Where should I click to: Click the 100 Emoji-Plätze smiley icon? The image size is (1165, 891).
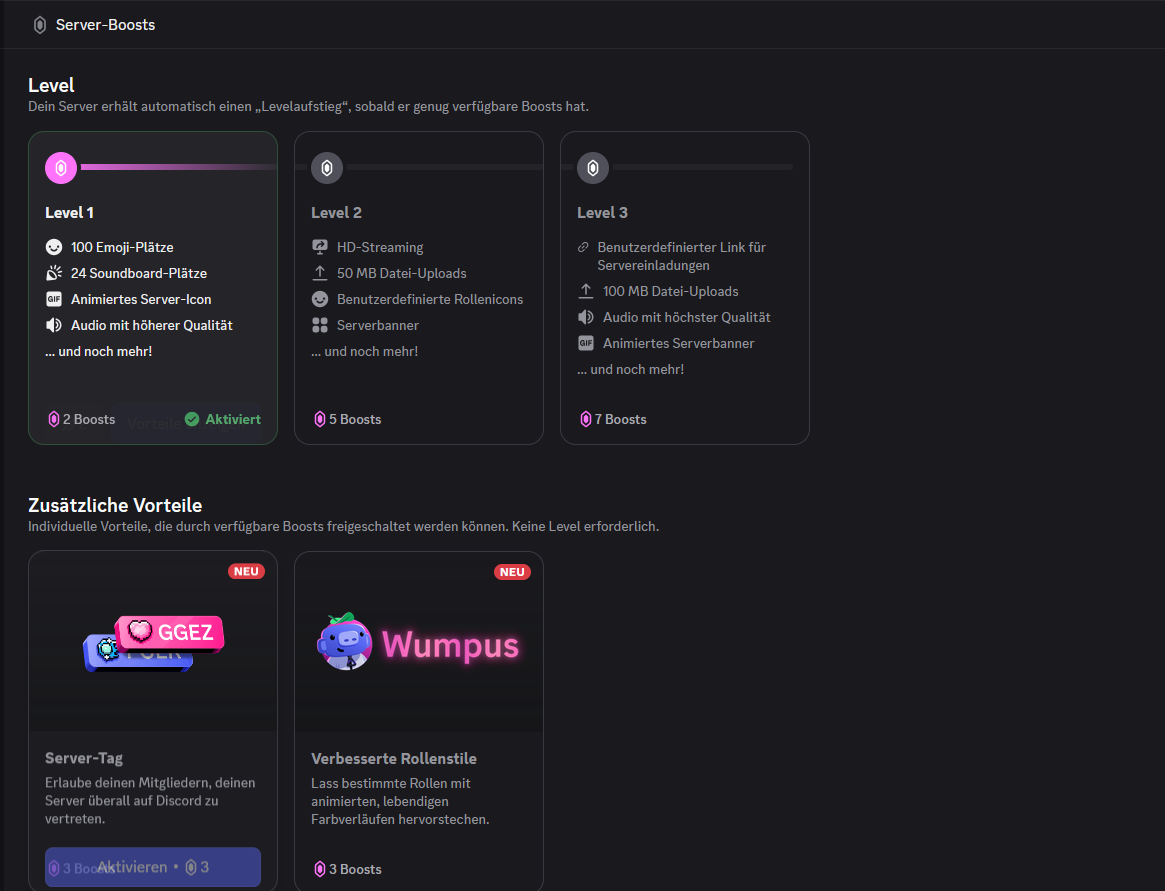point(54,247)
